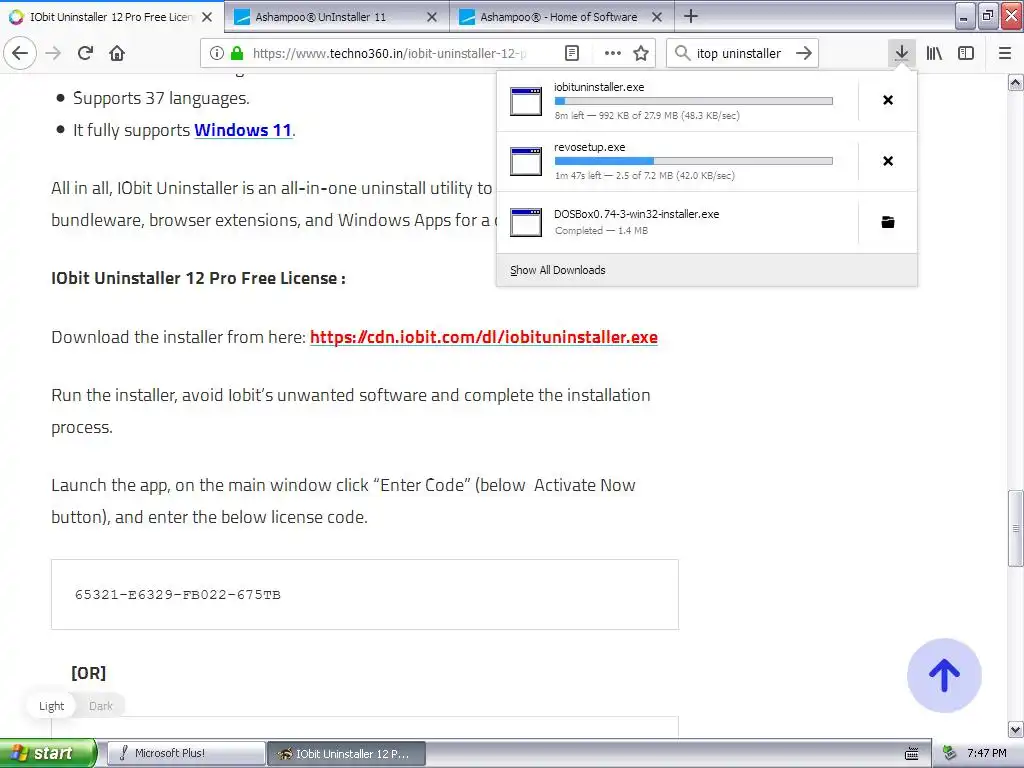Select IObit Uninstaller 12 P… taskbar button
Image resolution: width=1024 pixels, height=768 pixels.
click(346, 754)
